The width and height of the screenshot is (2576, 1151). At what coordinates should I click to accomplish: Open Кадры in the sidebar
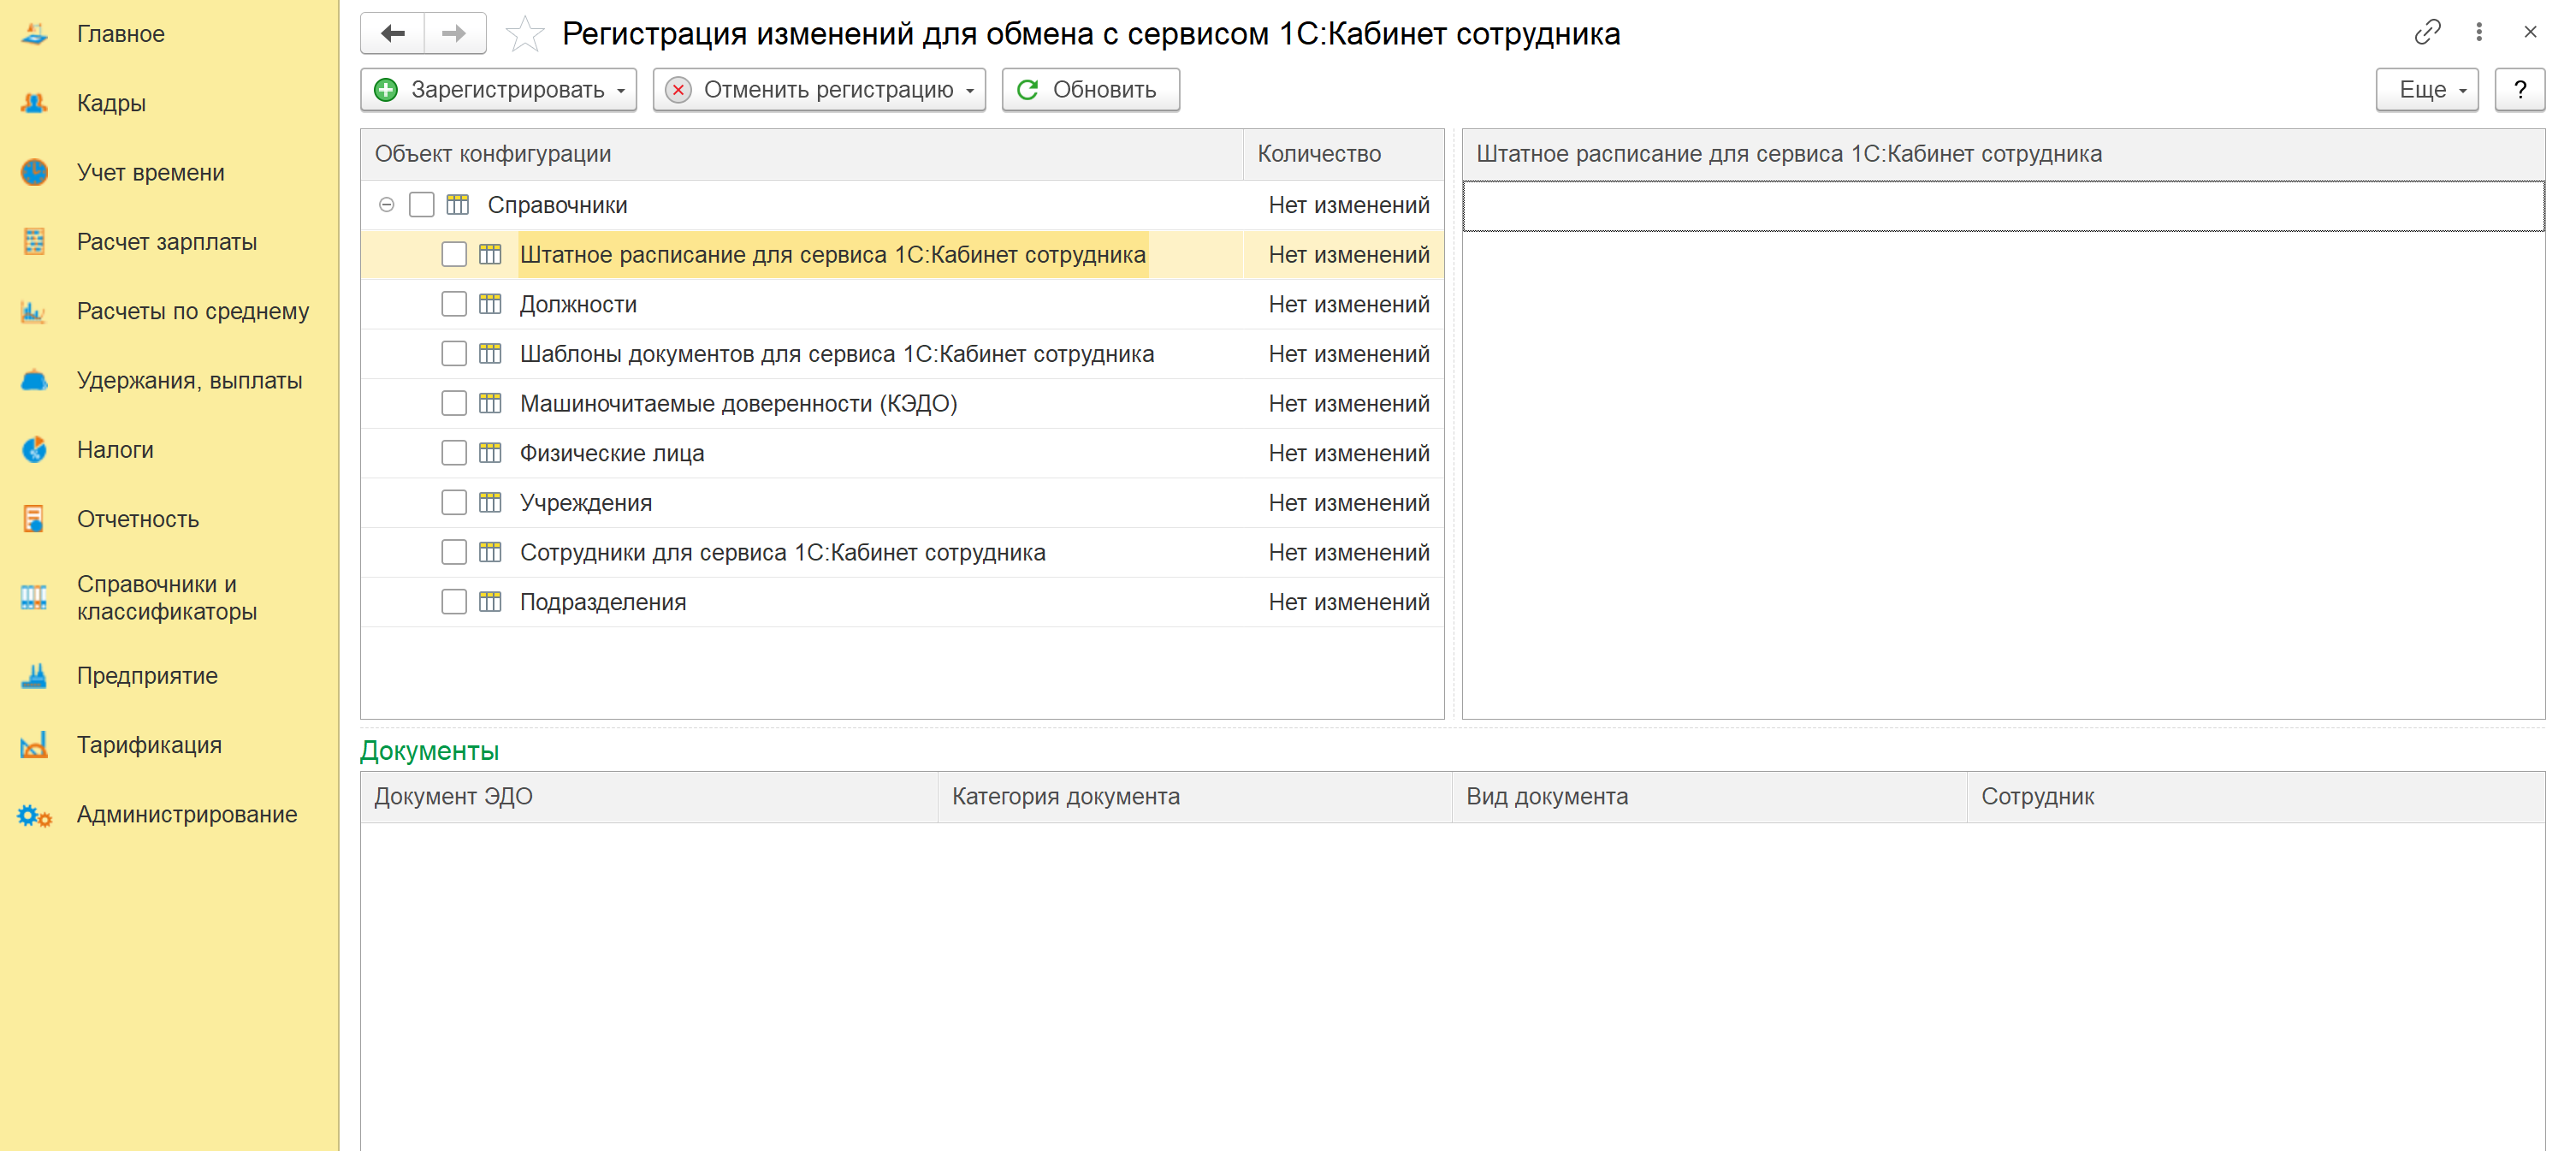[x=111, y=103]
